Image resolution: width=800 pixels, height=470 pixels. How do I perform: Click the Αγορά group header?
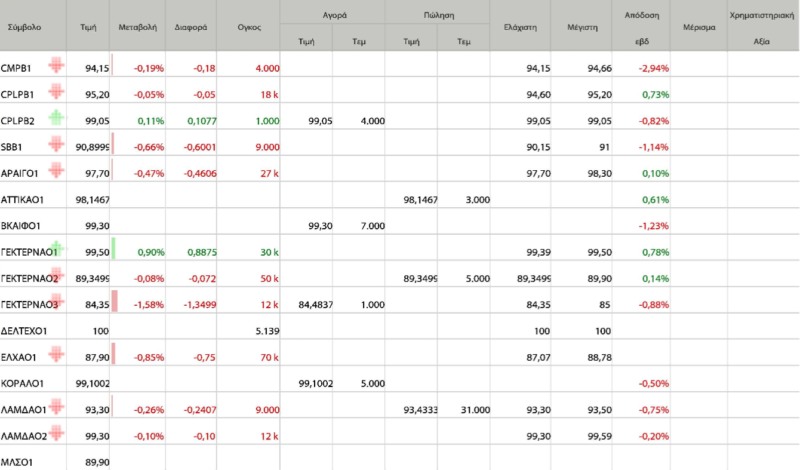coord(333,15)
